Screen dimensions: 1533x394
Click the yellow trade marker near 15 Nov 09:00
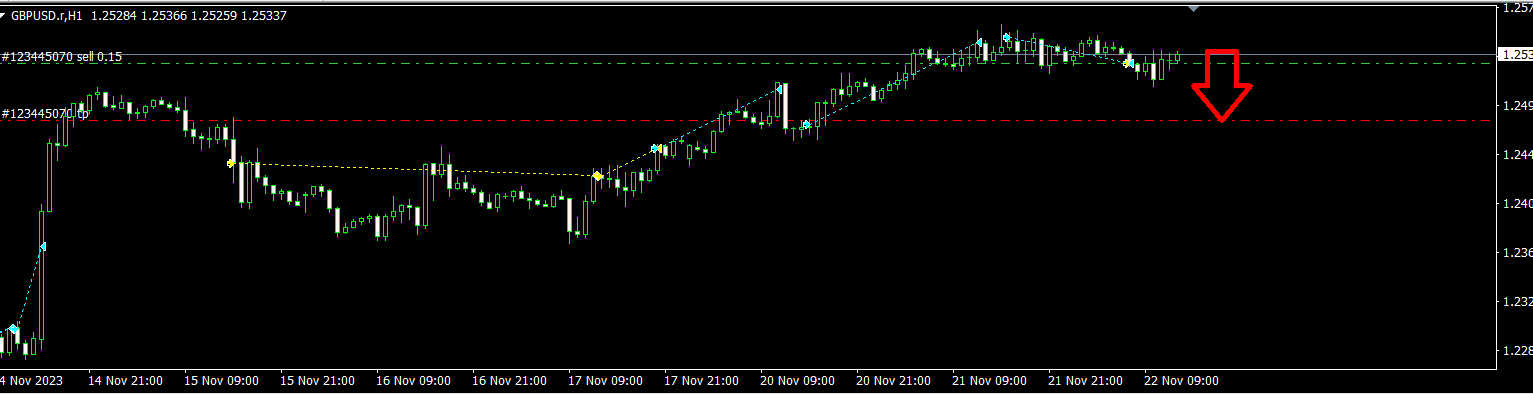pyautogui.click(x=231, y=162)
